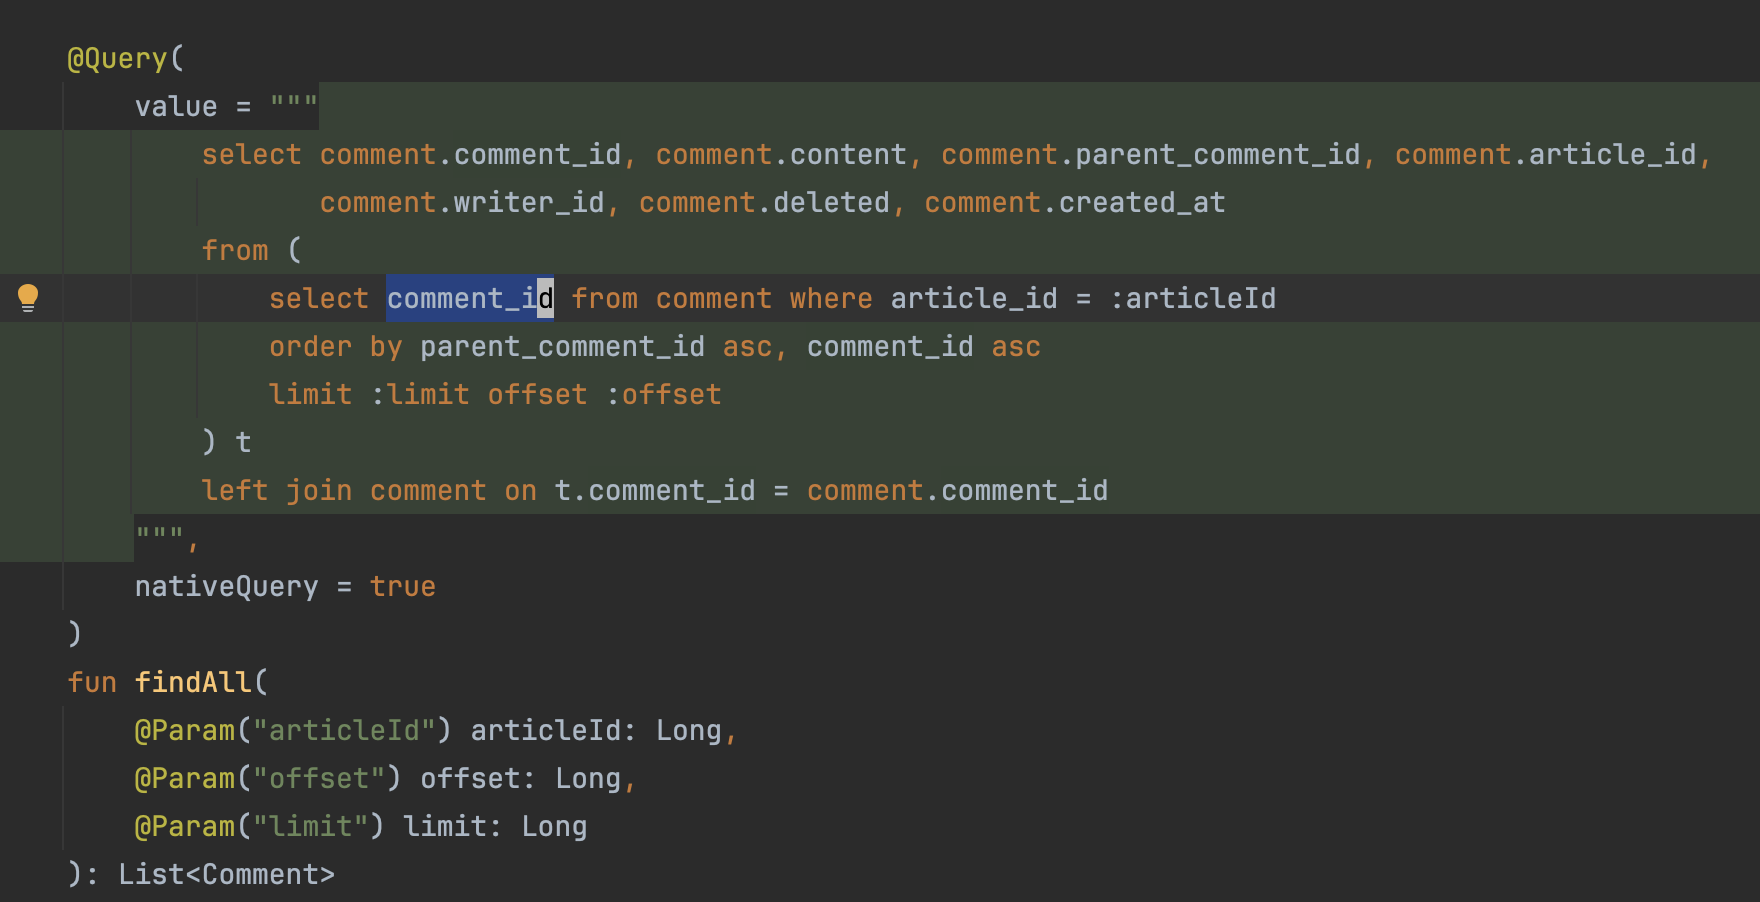
Task: Click the :articleId parameter in subquery
Action: [x=1193, y=298]
